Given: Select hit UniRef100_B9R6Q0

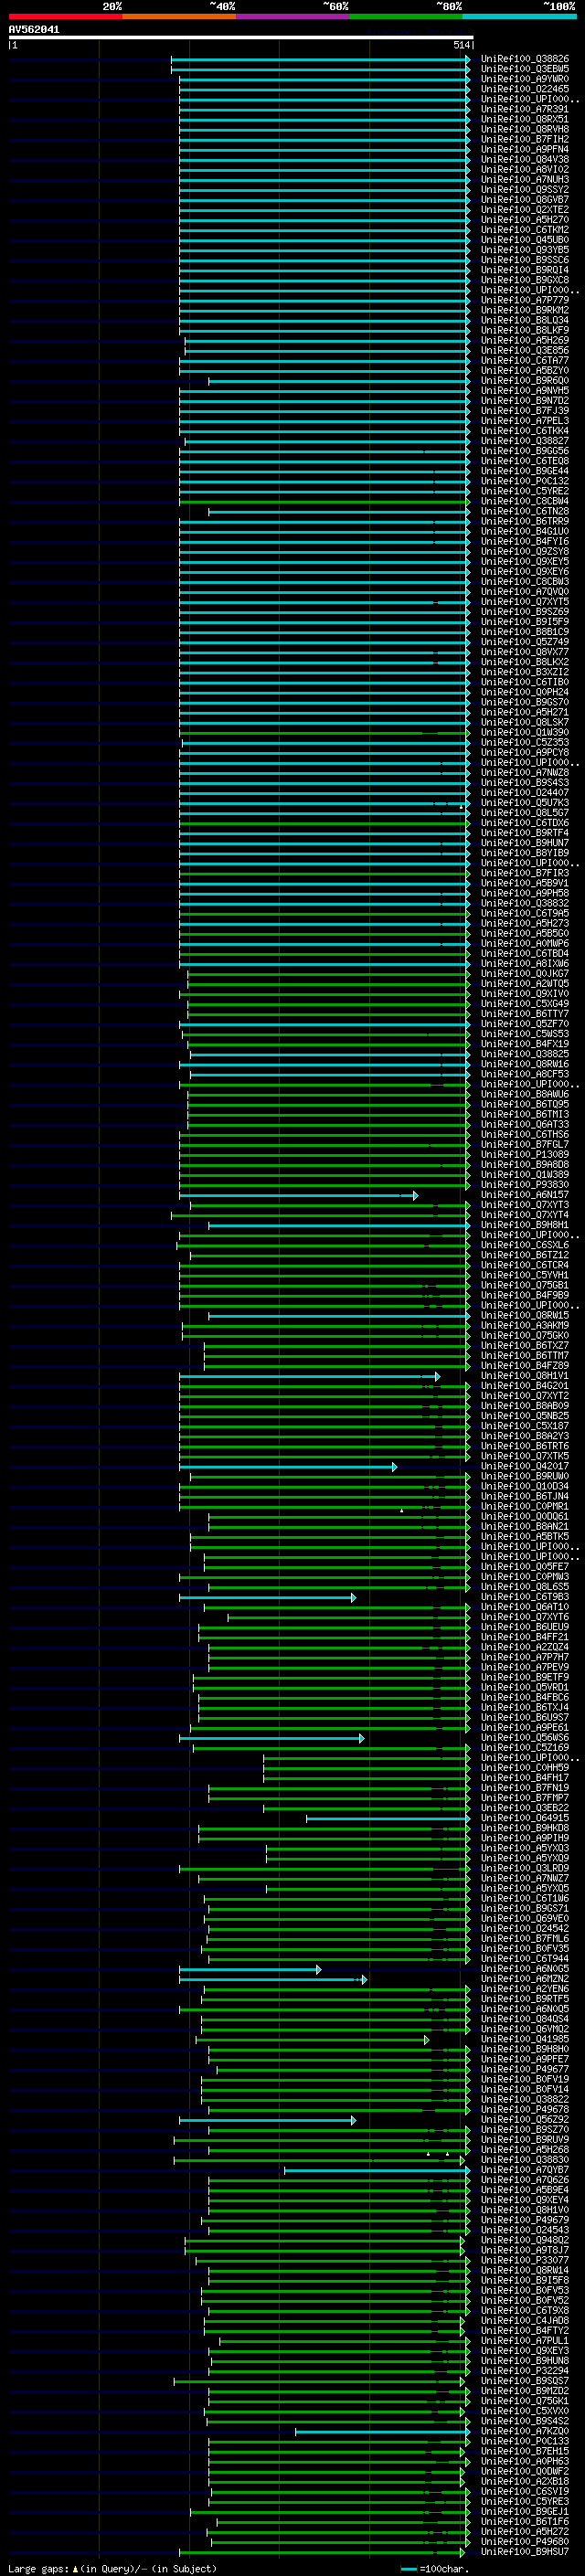Looking at the screenshot, I should (x=524, y=380).
